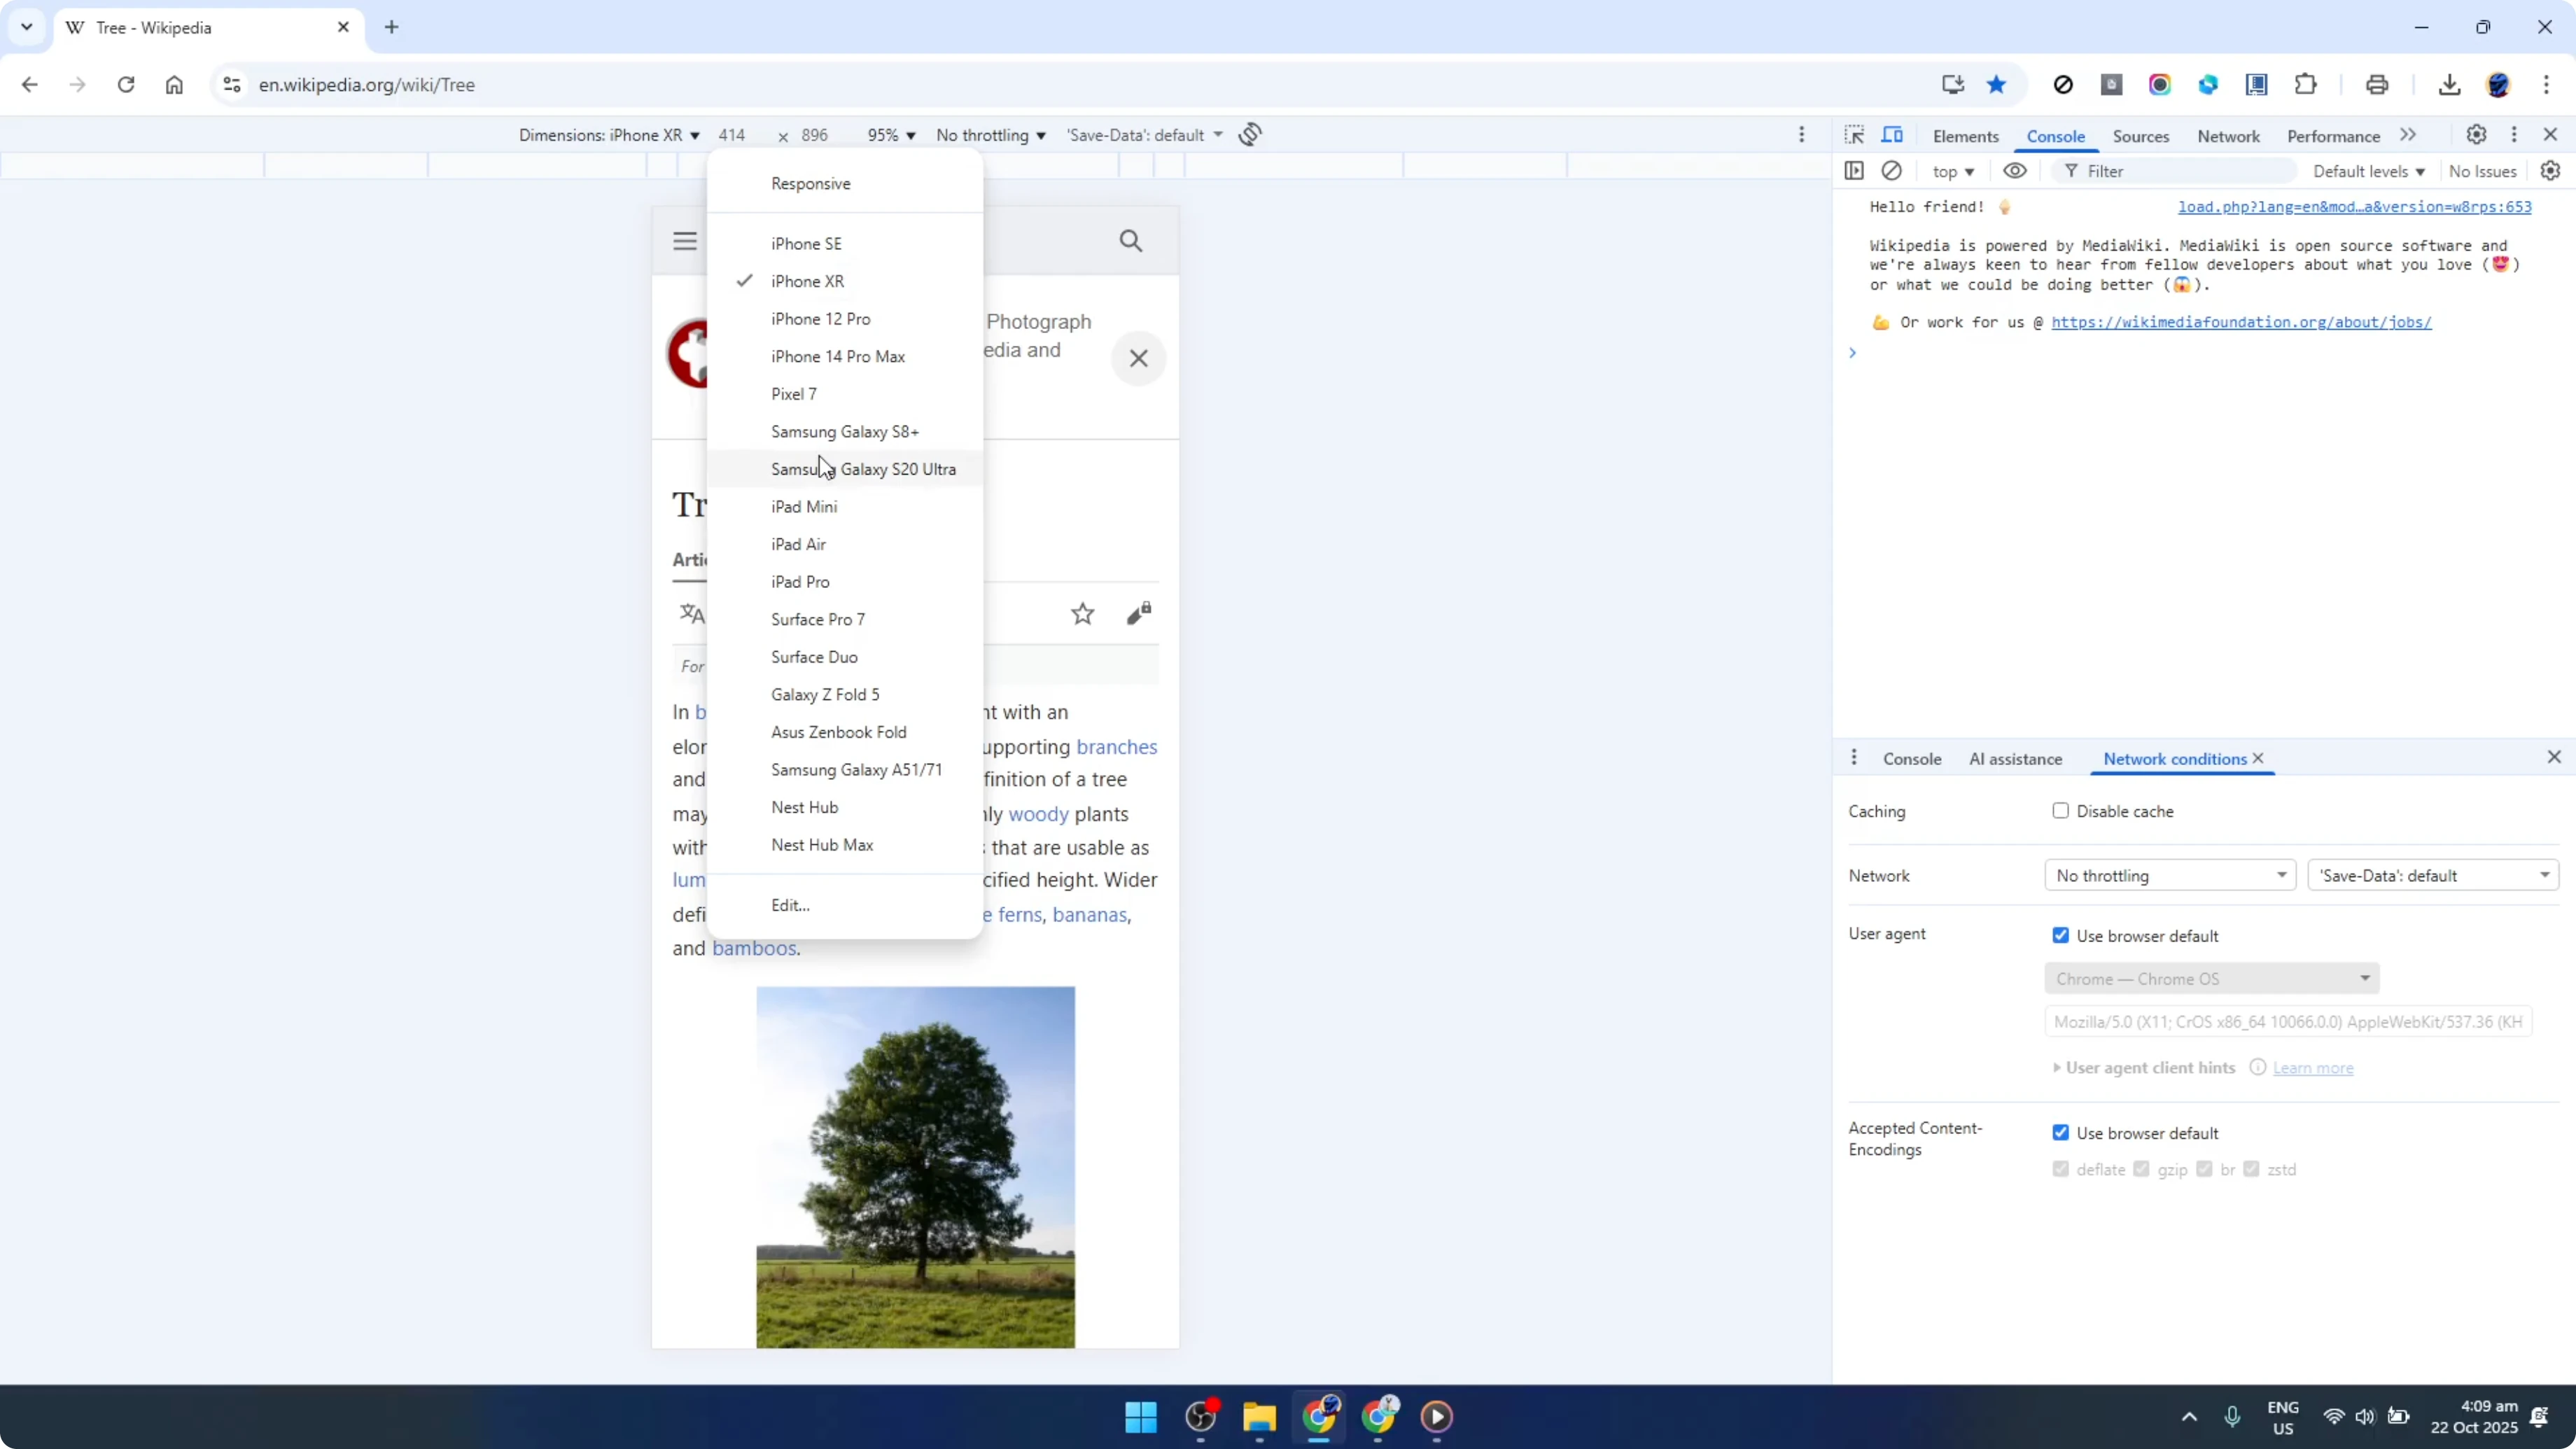Switch to the Sources tab
Viewport: 2576px width, 1449px height.
coord(2141,136)
